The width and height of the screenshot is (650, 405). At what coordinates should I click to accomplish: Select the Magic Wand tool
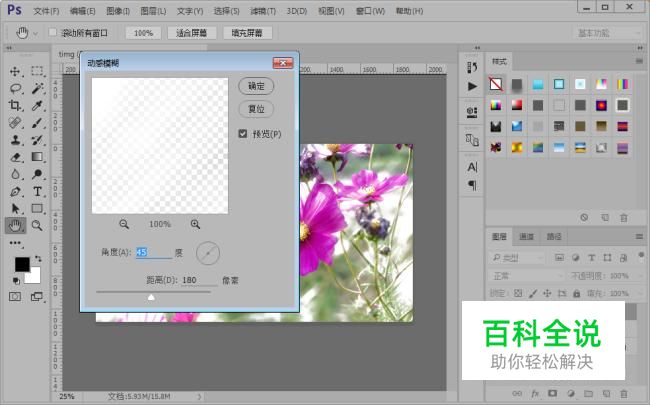tap(37, 88)
